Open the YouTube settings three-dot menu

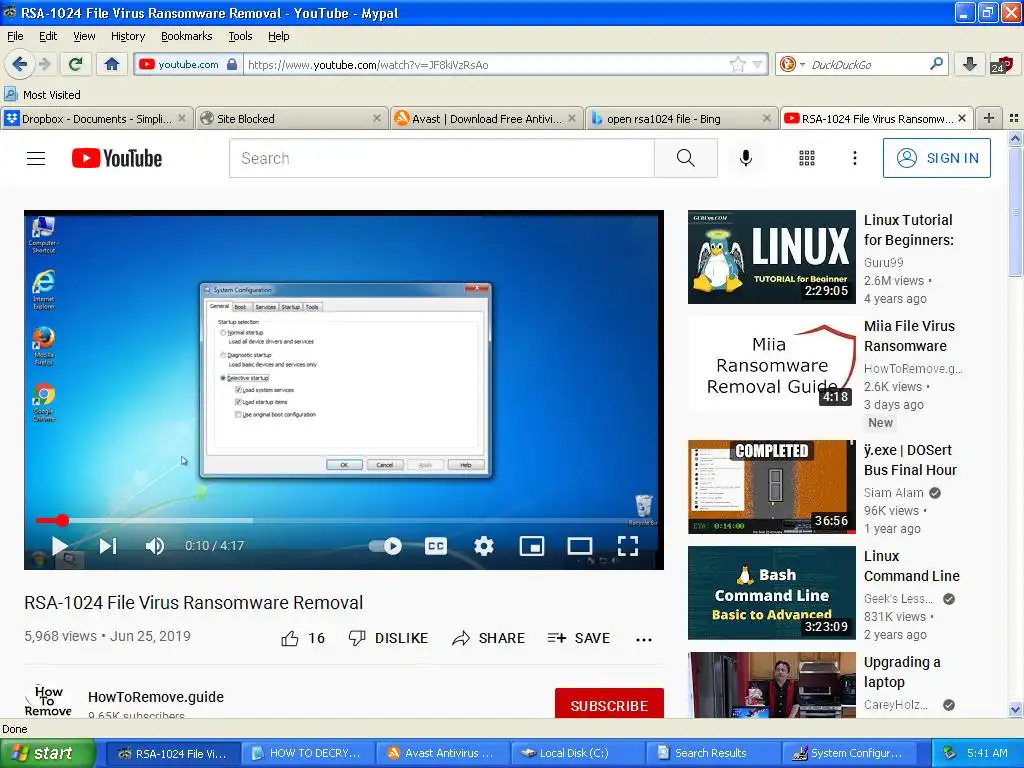(x=855, y=158)
